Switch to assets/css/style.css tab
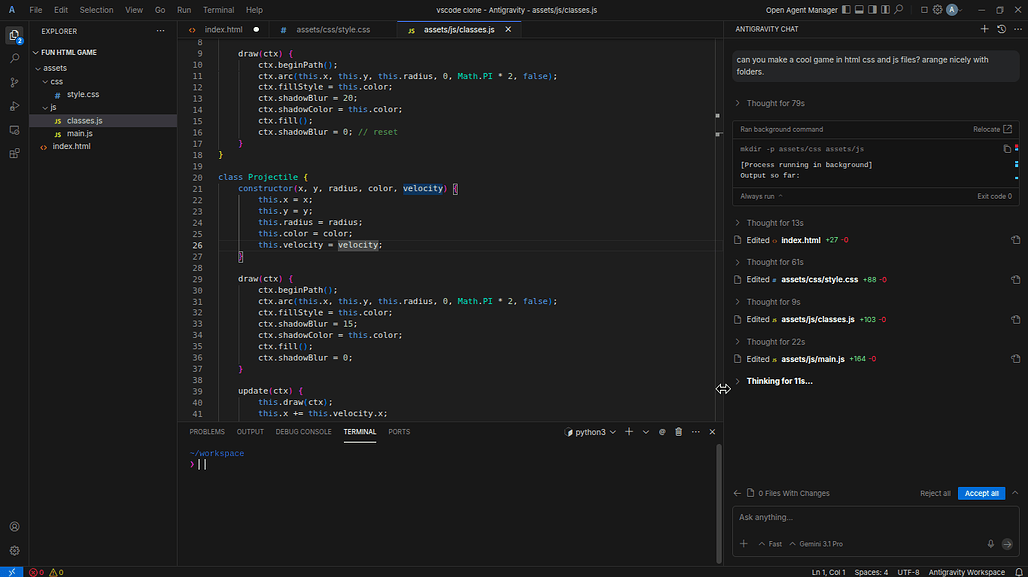The image size is (1028, 577). (332, 30)
